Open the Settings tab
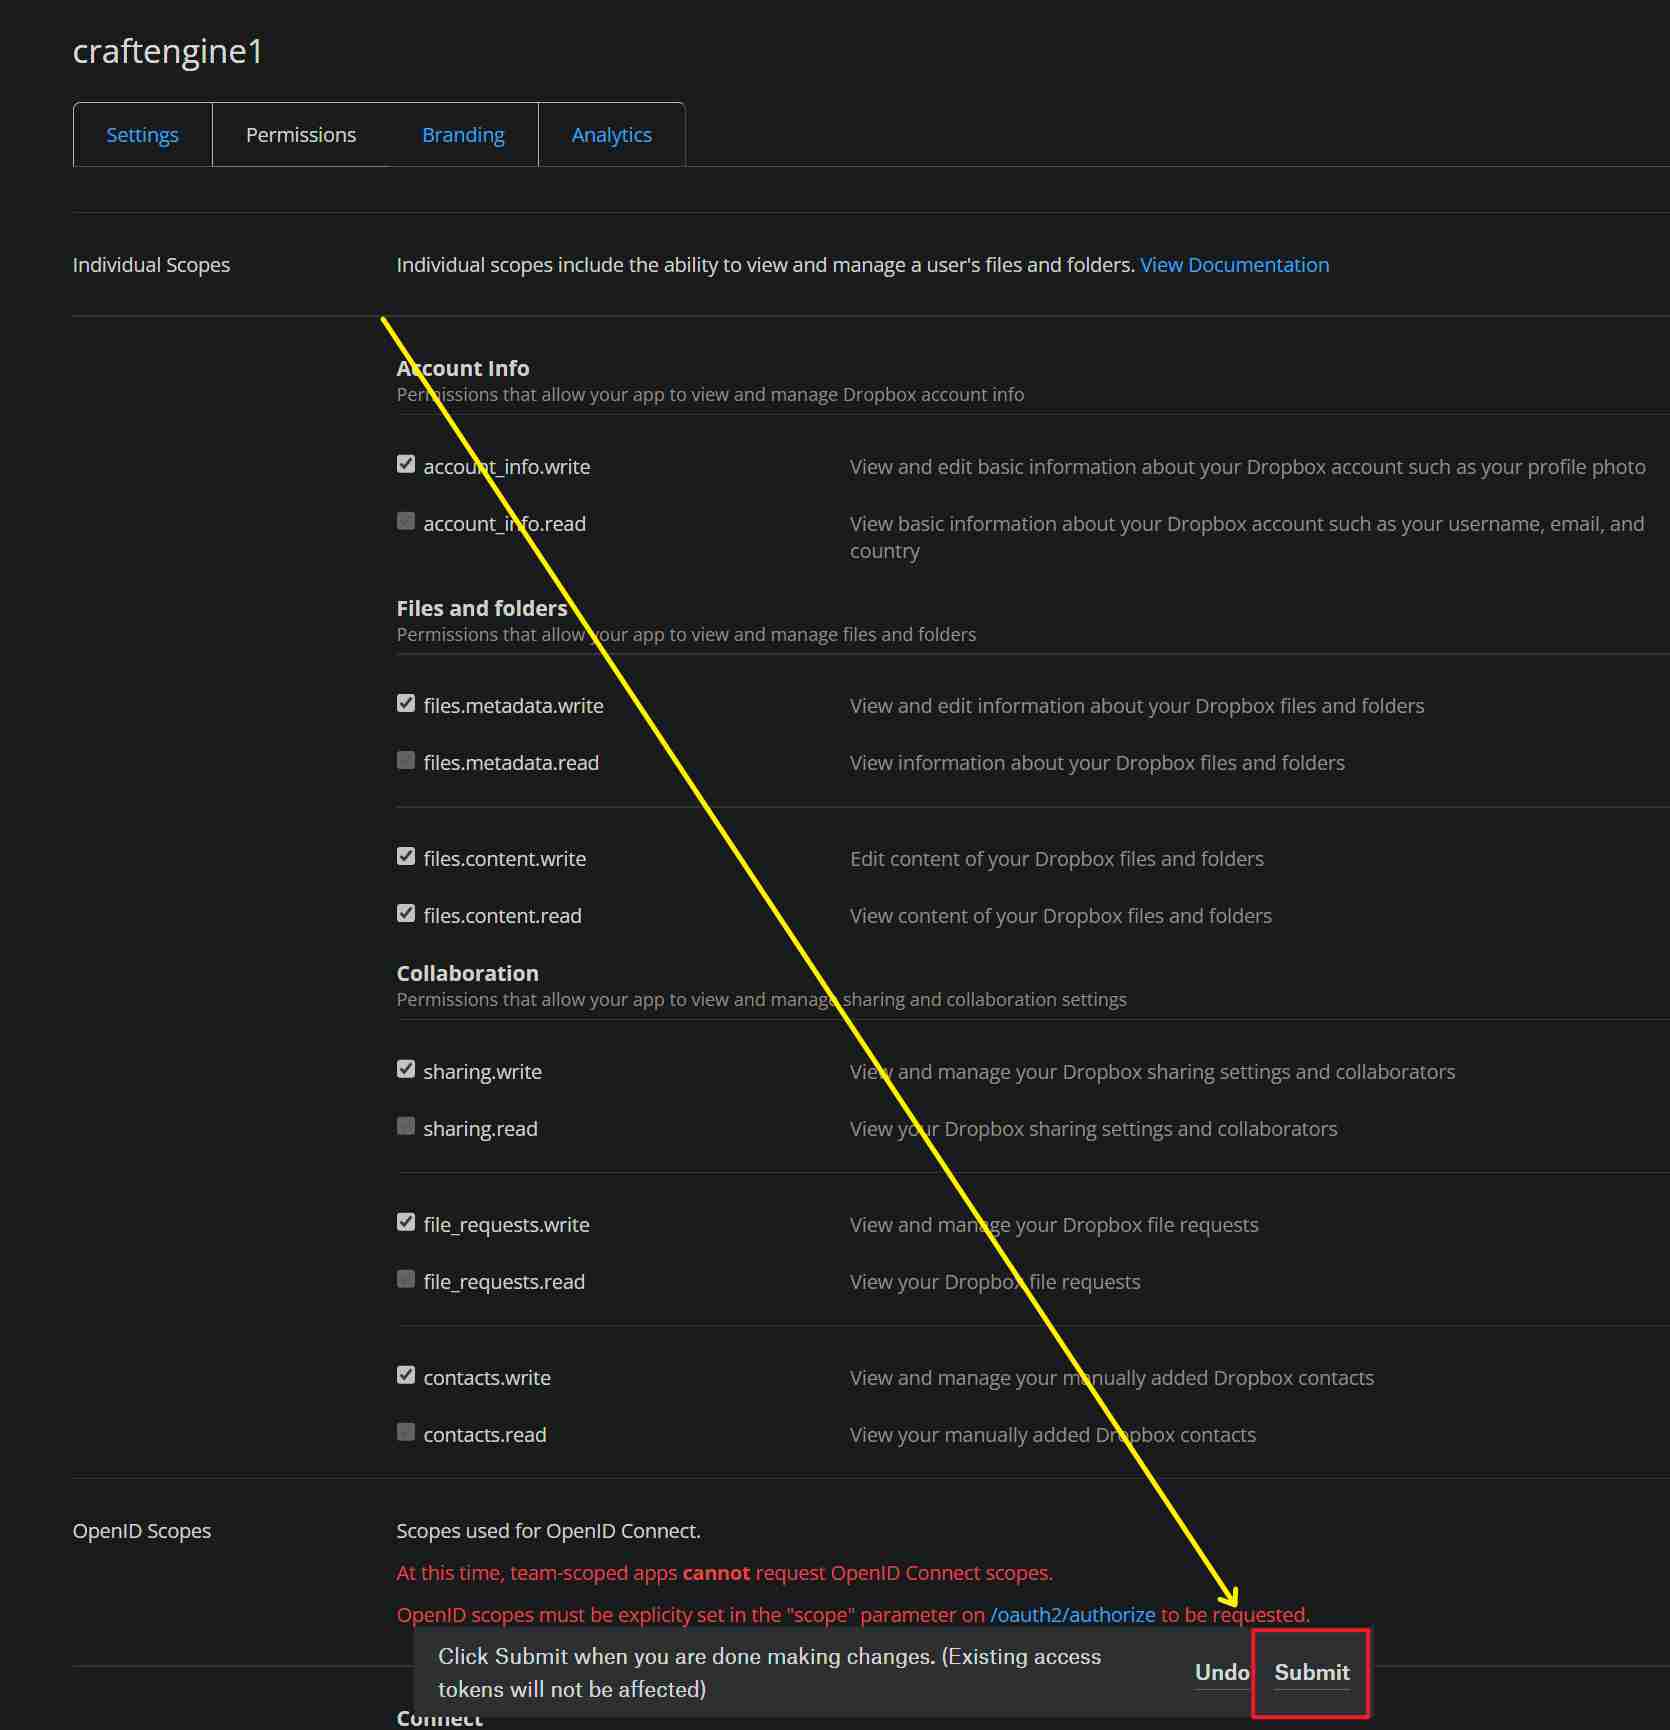 (x=142, y=135)
